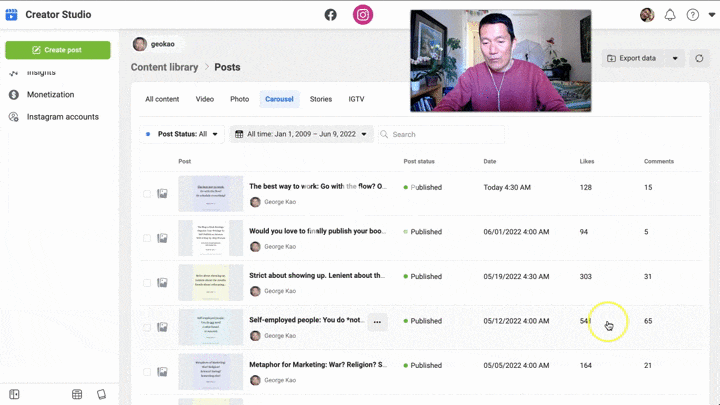Open the All time date range dropdown
The width and height of the screenshot is (720, 405).
tap(301, 135)
